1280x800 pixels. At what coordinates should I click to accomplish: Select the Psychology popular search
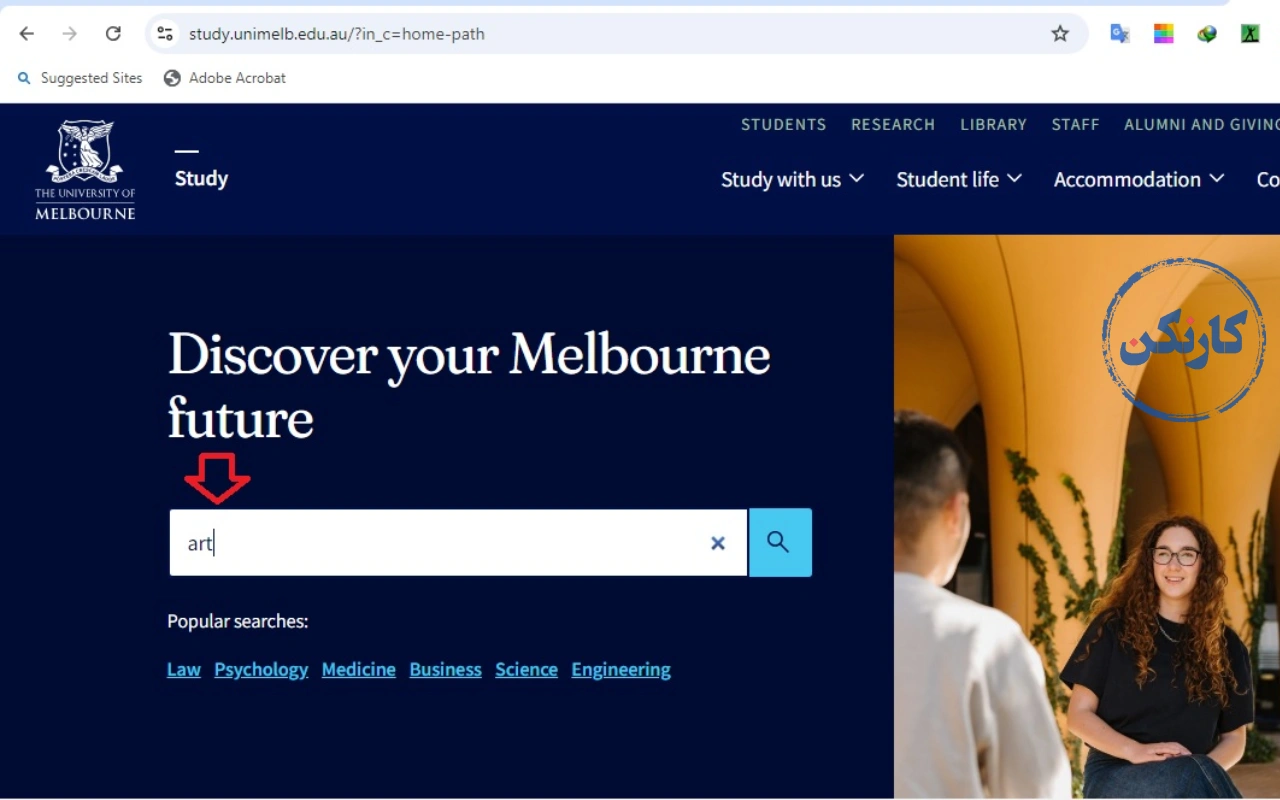click(x=261, y=670)
